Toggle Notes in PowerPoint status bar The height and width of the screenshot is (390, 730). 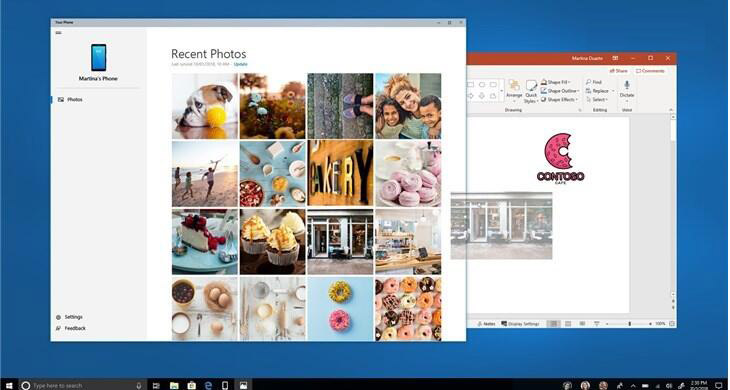point(486,323)
